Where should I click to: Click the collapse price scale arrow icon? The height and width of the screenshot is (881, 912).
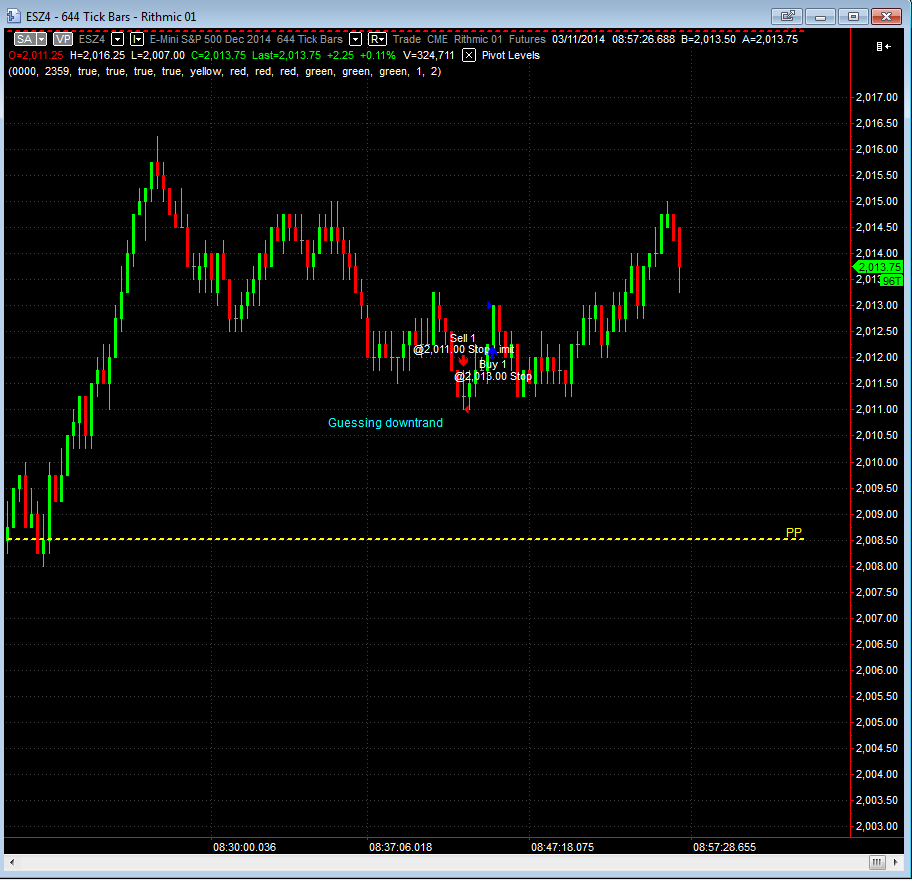883,47
